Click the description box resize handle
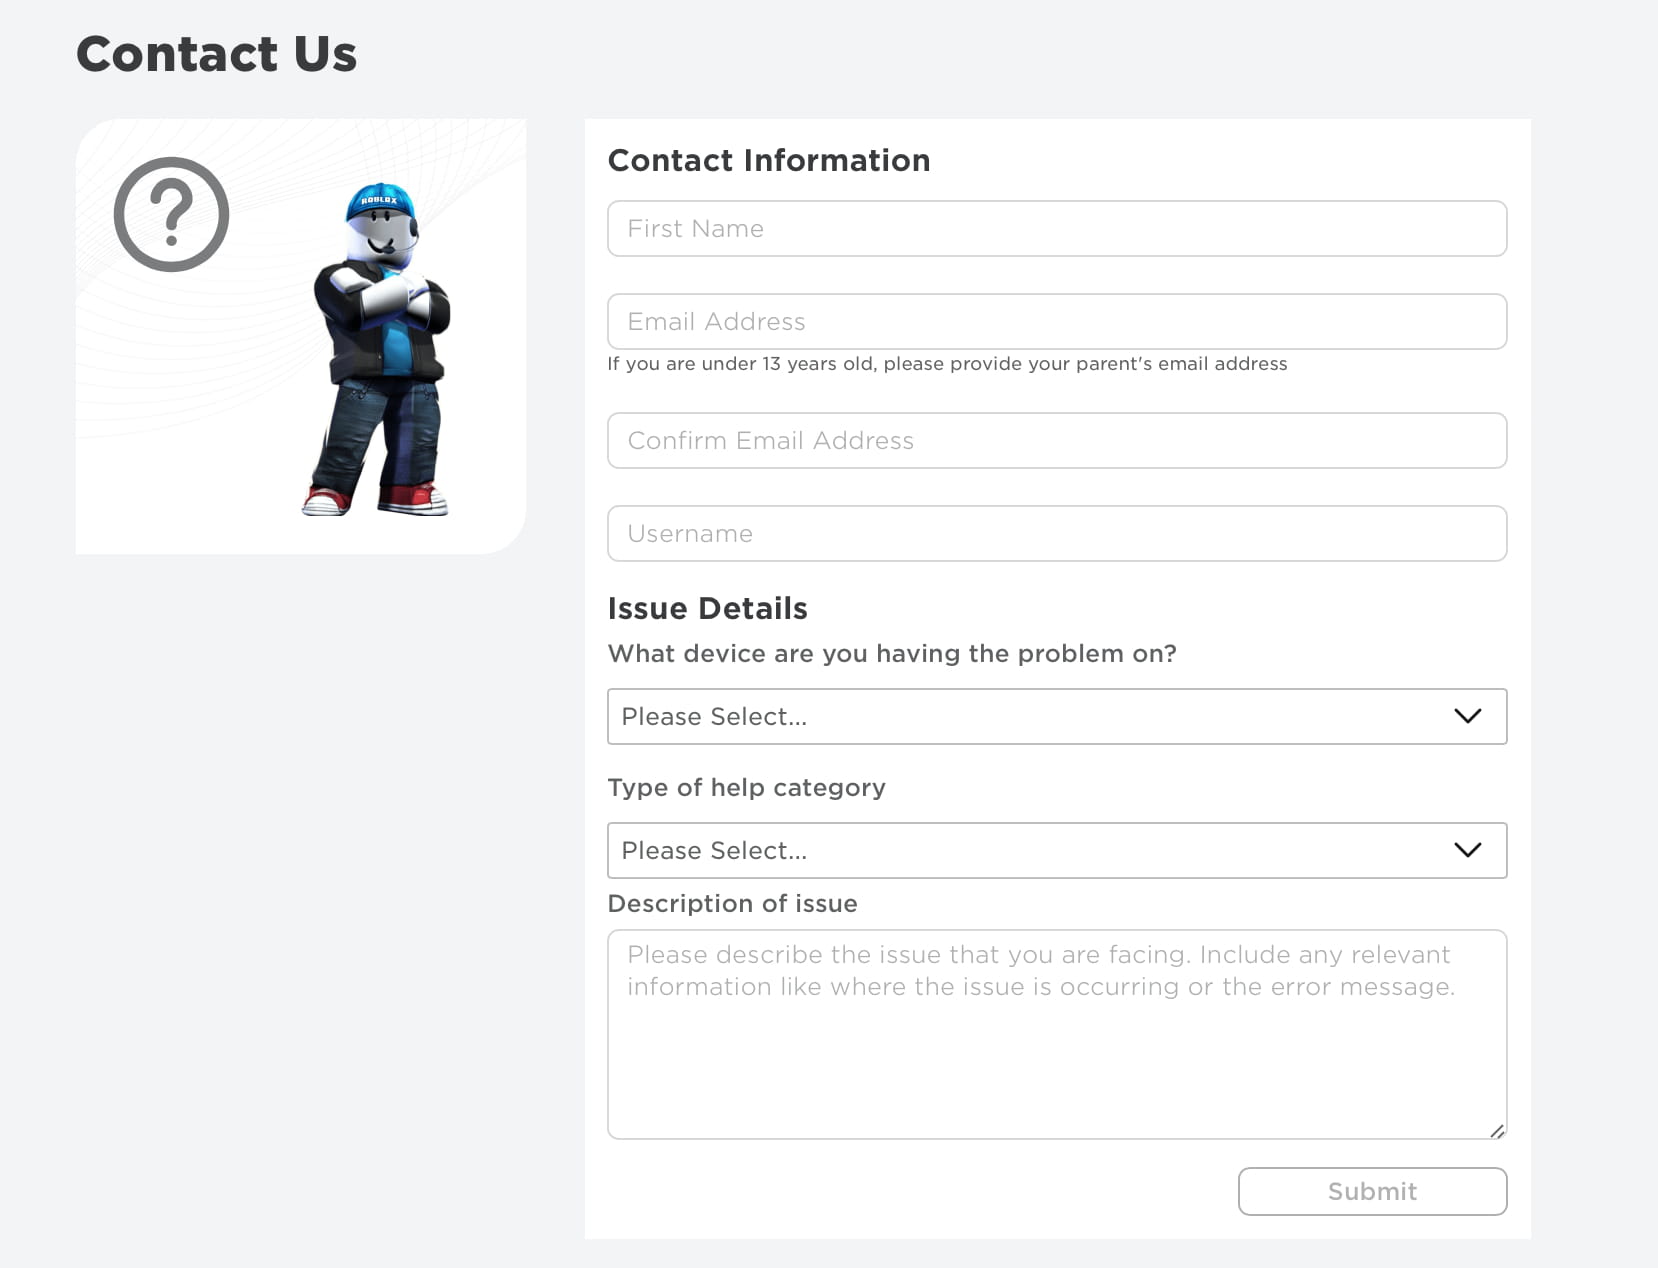1658x1268 pixels. (1497, 1131)
